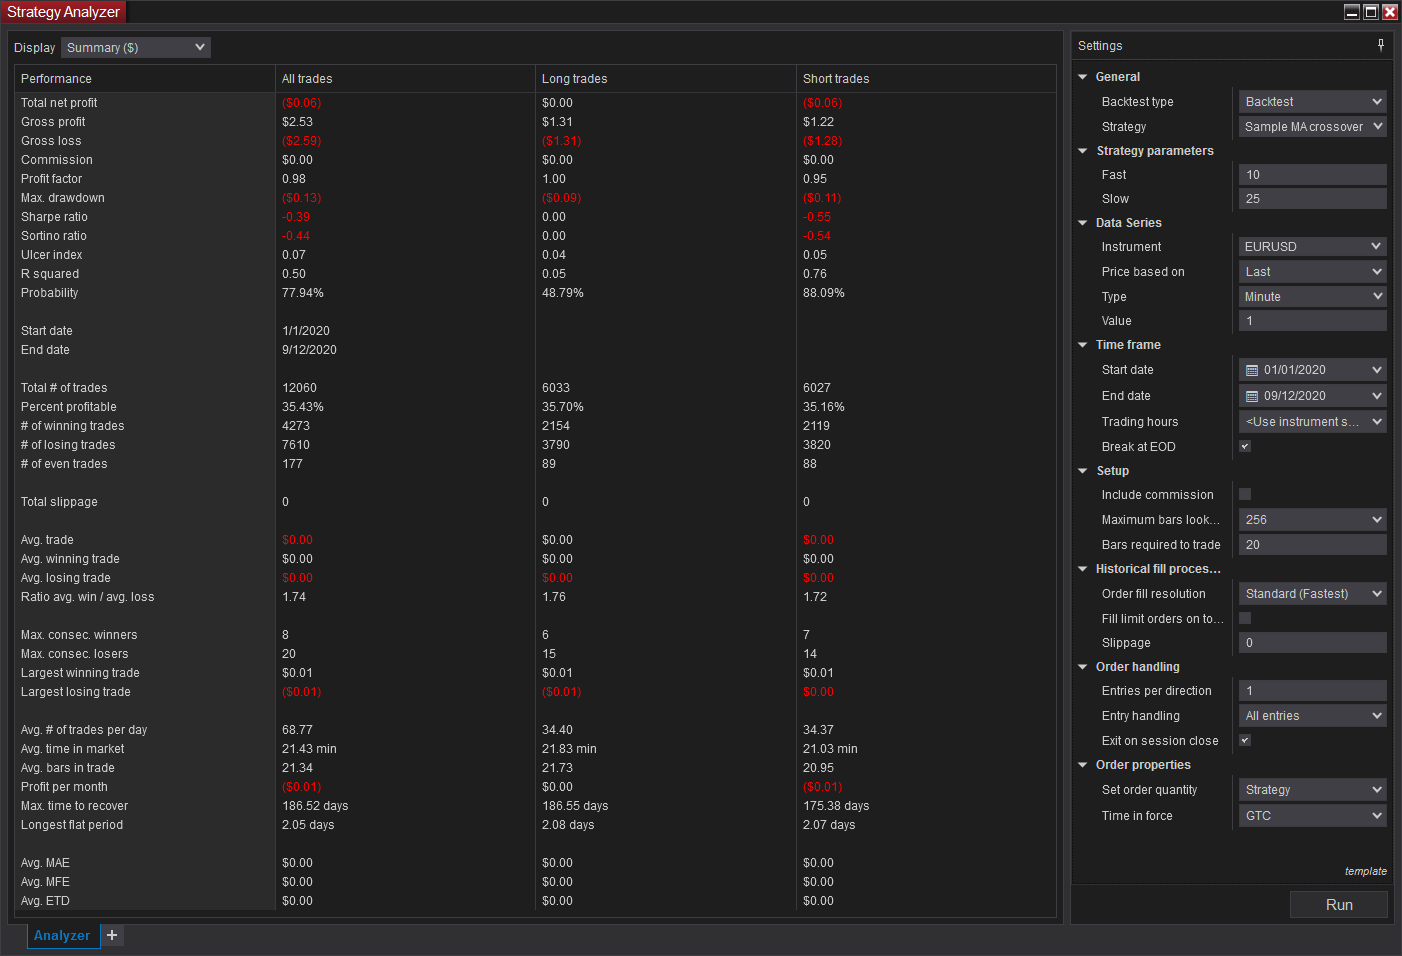This screenshot has height=956, width=1402.
Task: Collapse the Historical fill processing section
Action: tap(1083, 569)
